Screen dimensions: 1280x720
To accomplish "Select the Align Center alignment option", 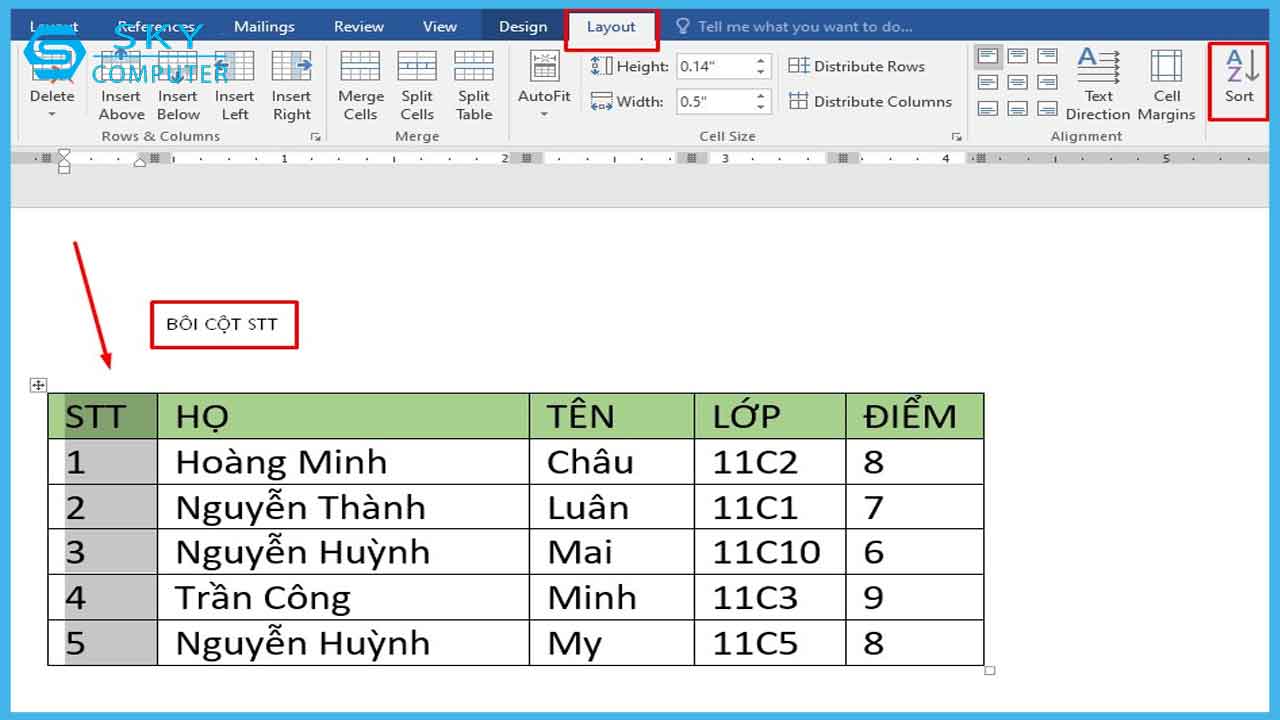I will [1018, 82].
